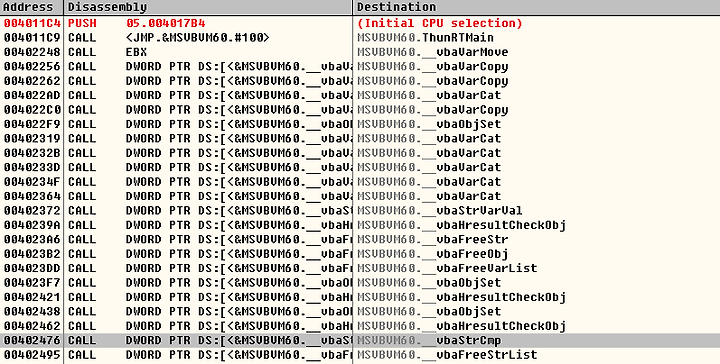This screenshot has height=364, width=720.
Task: Sort by the Address column header
Action: pos(32,7)
